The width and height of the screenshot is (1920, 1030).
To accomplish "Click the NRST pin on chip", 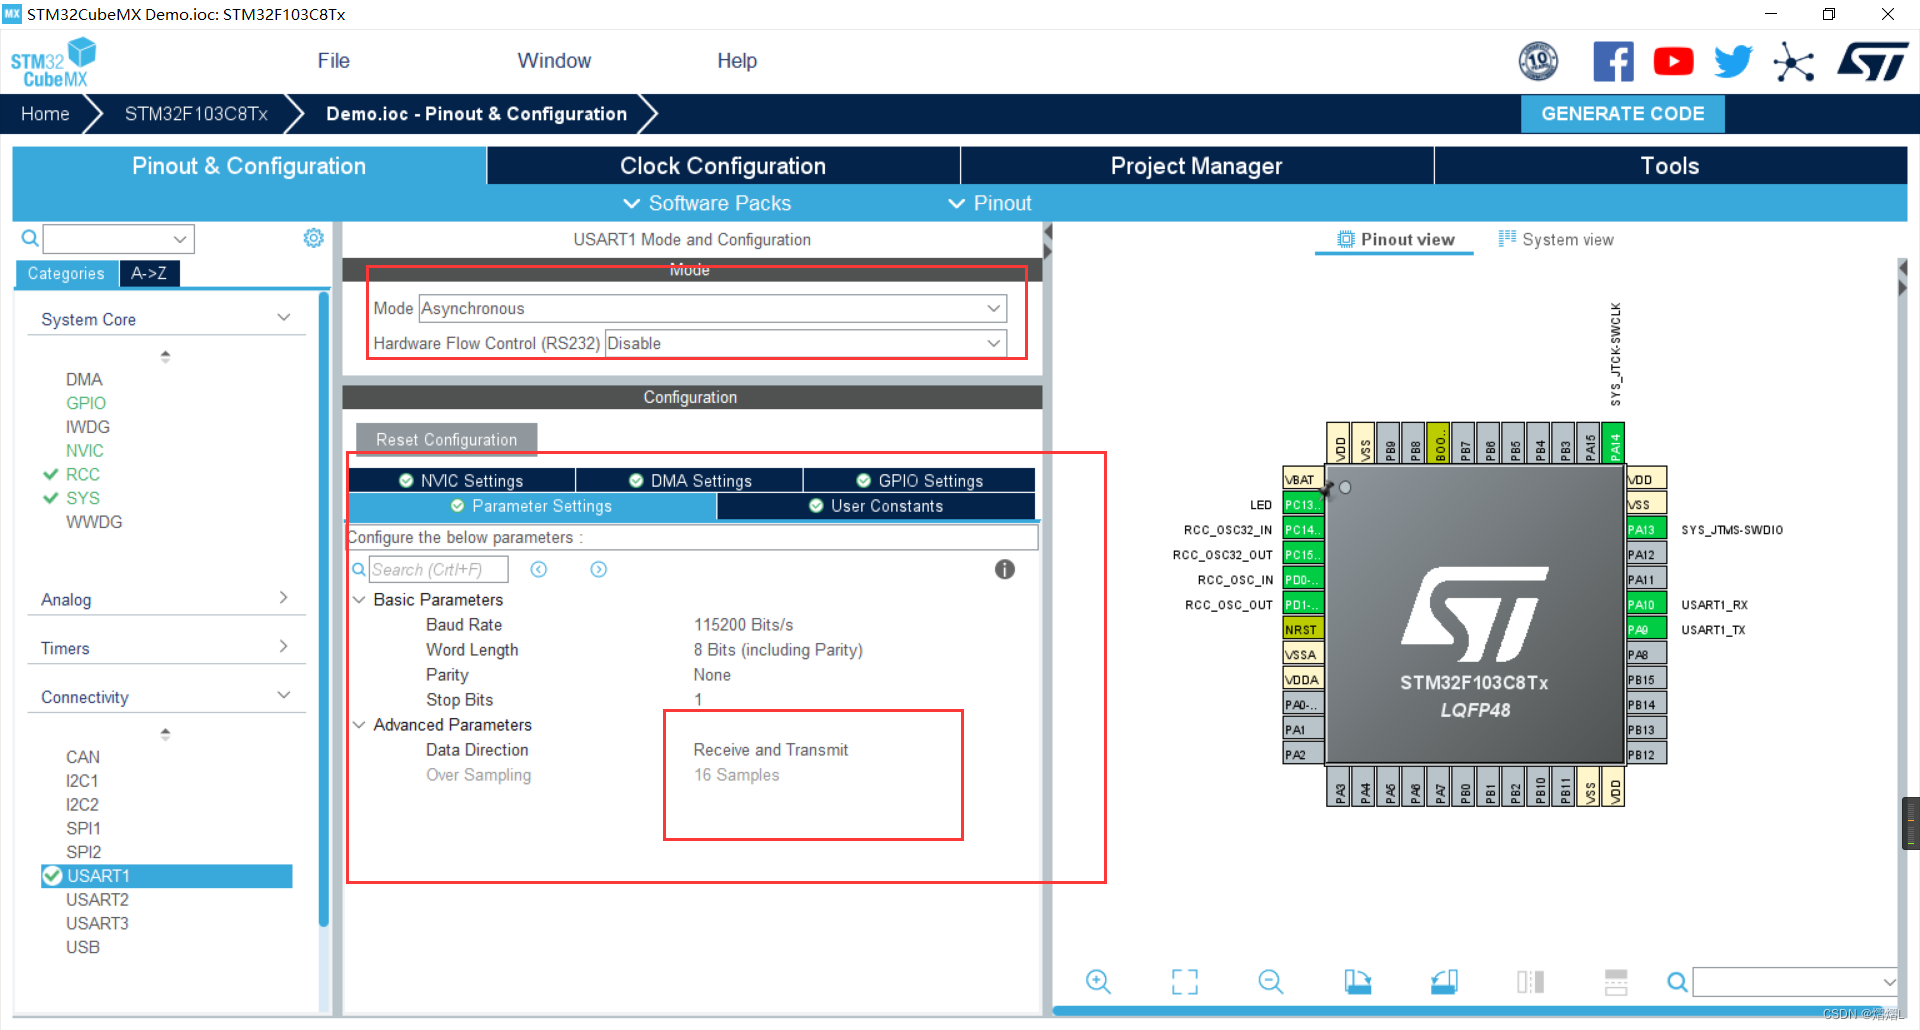I will click(1303, 629).
